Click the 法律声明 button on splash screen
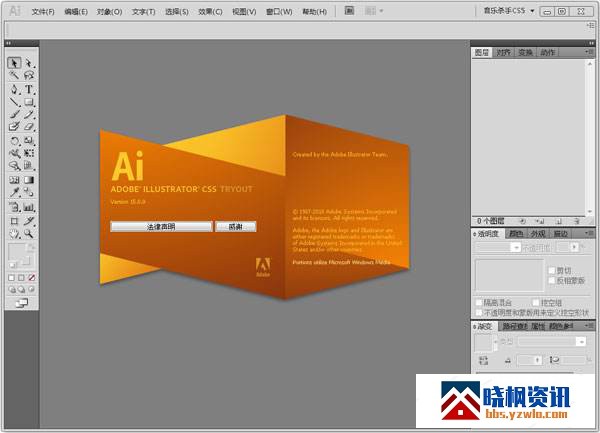 (160, 227)
